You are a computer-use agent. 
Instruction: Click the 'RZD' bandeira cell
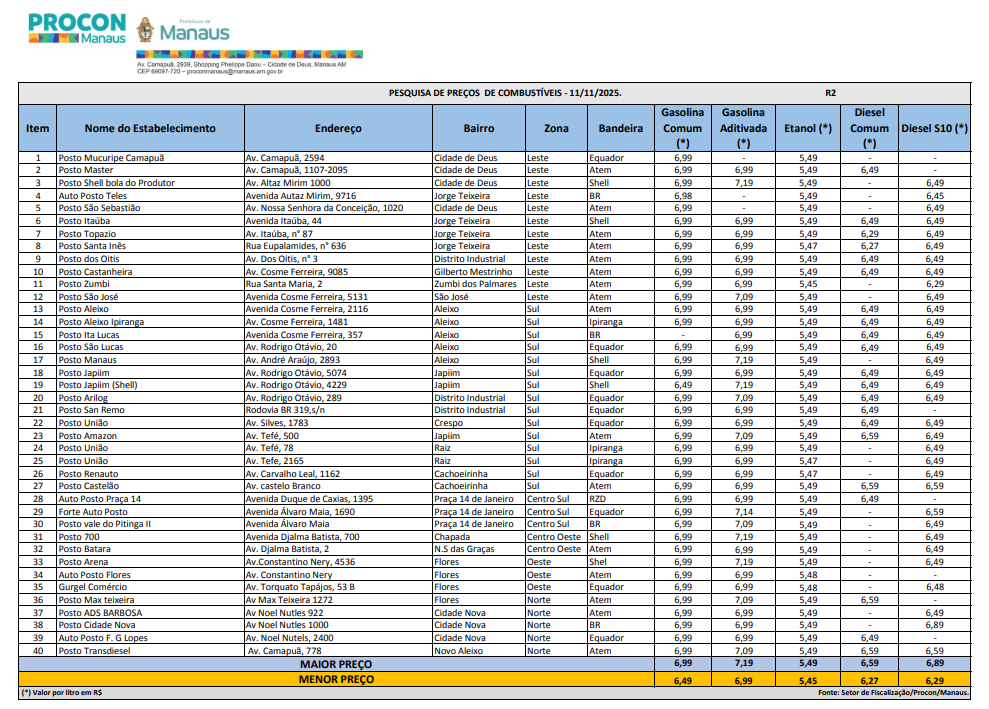point(598,499)
